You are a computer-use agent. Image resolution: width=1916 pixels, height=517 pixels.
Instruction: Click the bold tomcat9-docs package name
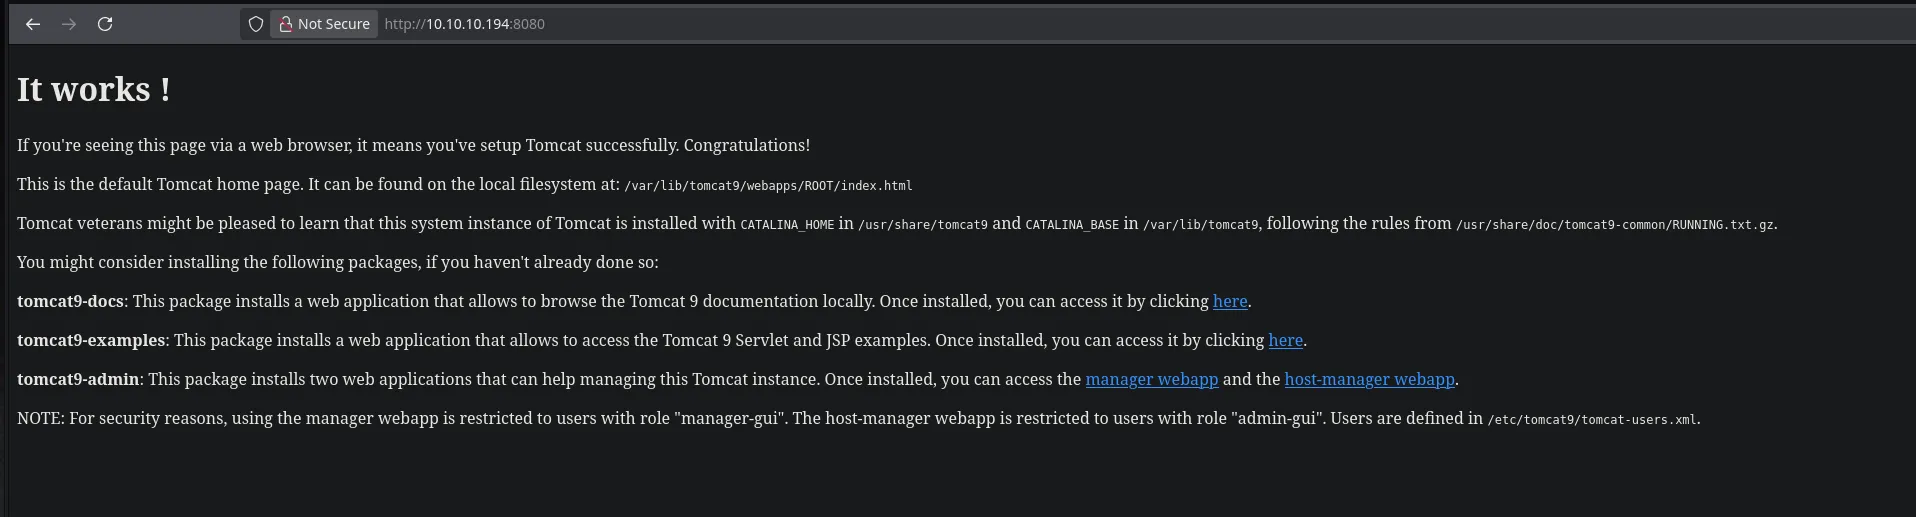click(x=70, y=301)
